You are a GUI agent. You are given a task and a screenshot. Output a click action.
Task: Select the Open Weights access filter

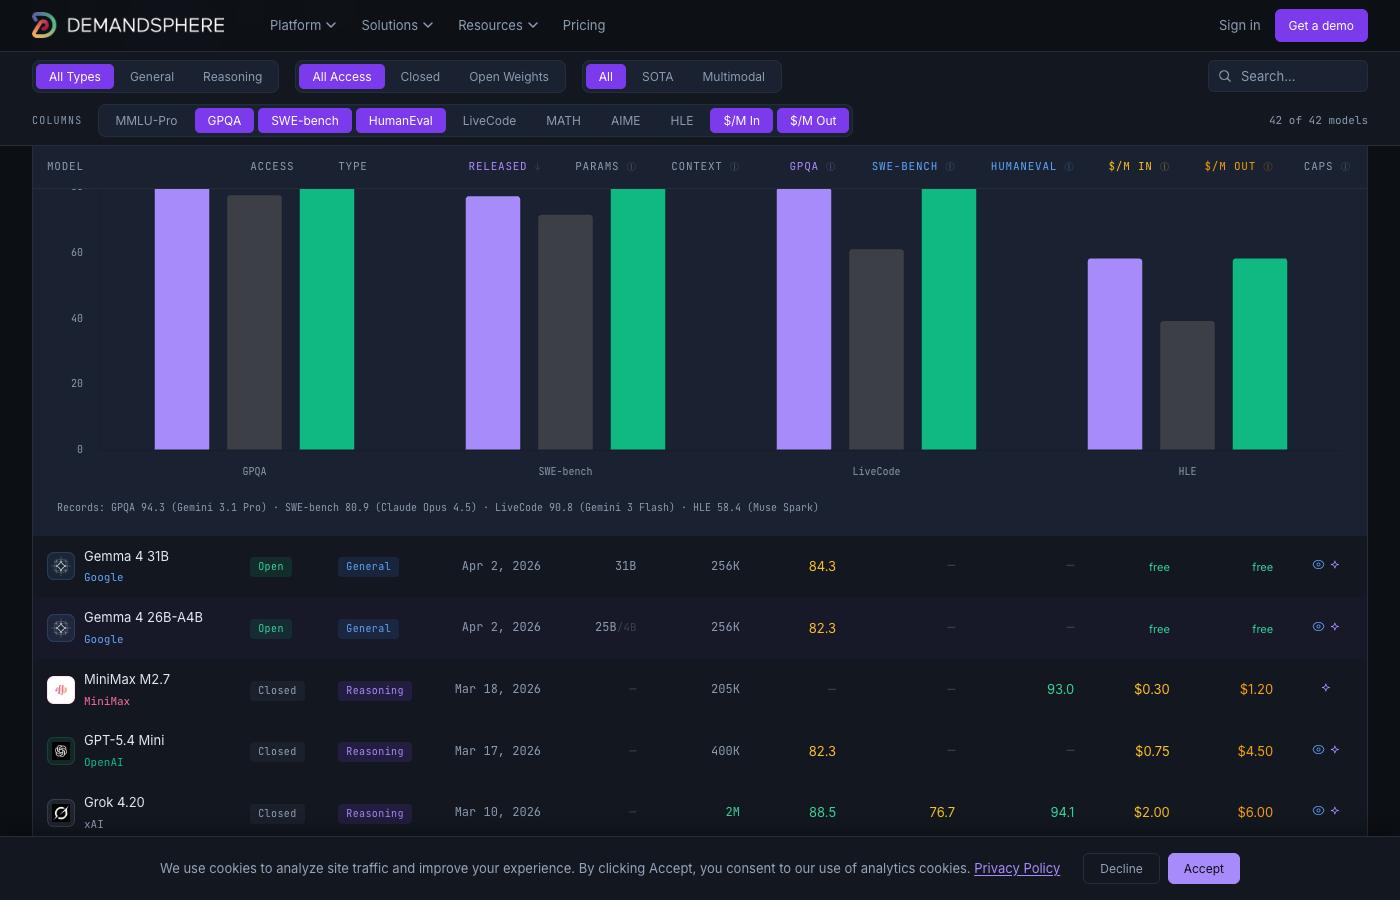coord(508,77)
